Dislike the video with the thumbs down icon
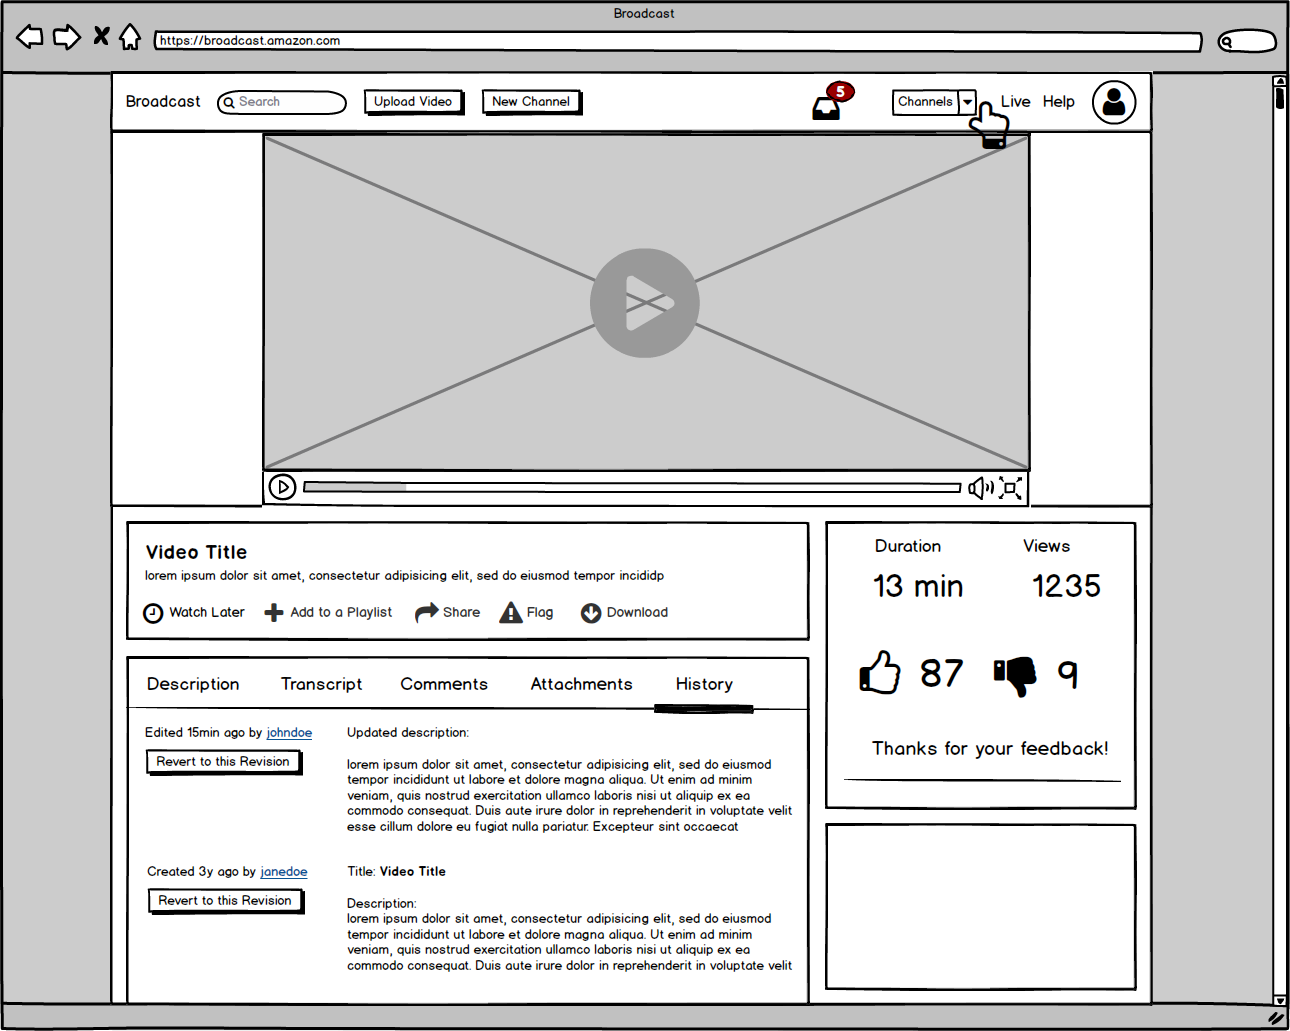The image size is (1290, 1031). (1015, 676)
